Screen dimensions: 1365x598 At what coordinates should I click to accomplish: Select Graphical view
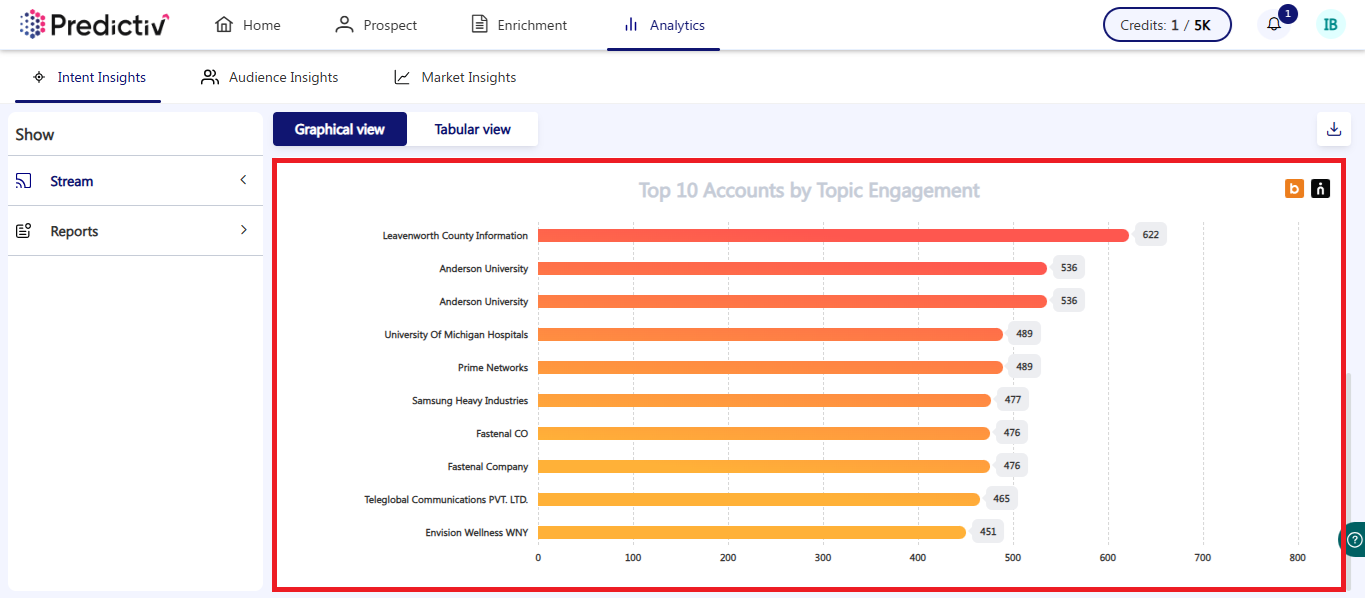pyautogui.click(x=340, y=129)
